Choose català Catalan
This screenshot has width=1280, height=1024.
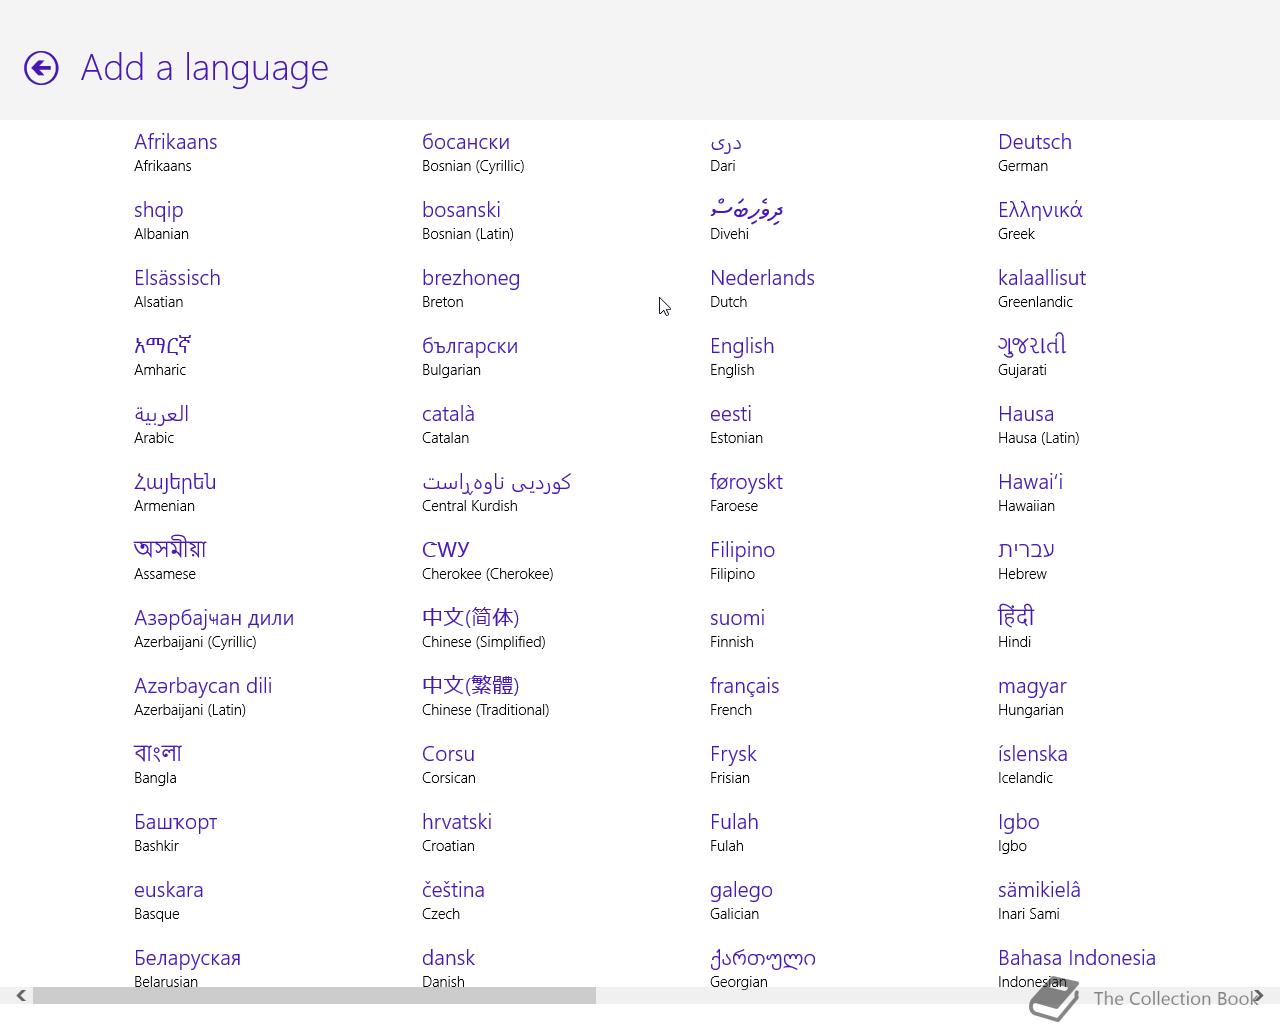[448, 425]
